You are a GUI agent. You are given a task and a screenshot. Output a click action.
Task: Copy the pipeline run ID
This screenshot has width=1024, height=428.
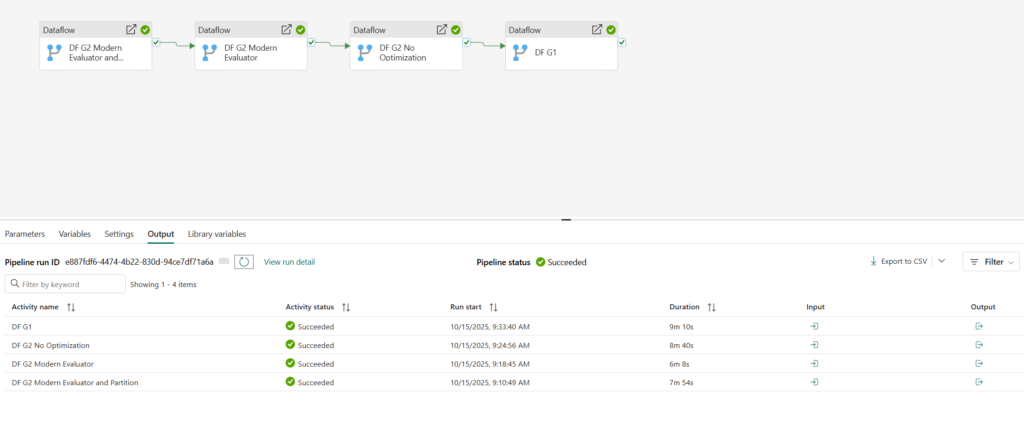tap(224, 262)
